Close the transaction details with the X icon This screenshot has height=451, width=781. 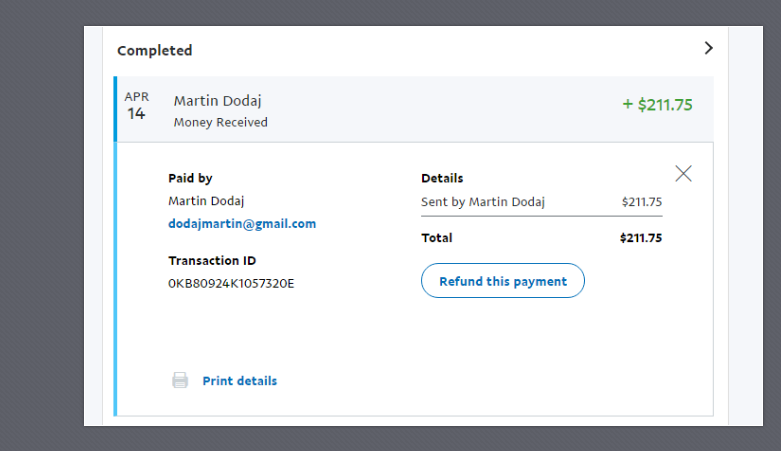[683, 173]
